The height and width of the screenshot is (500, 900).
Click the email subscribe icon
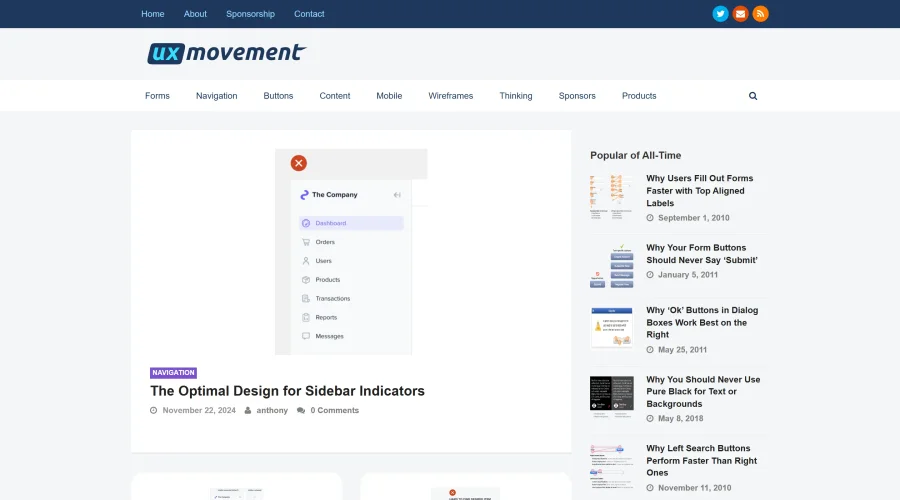click(x=740, y=14)
